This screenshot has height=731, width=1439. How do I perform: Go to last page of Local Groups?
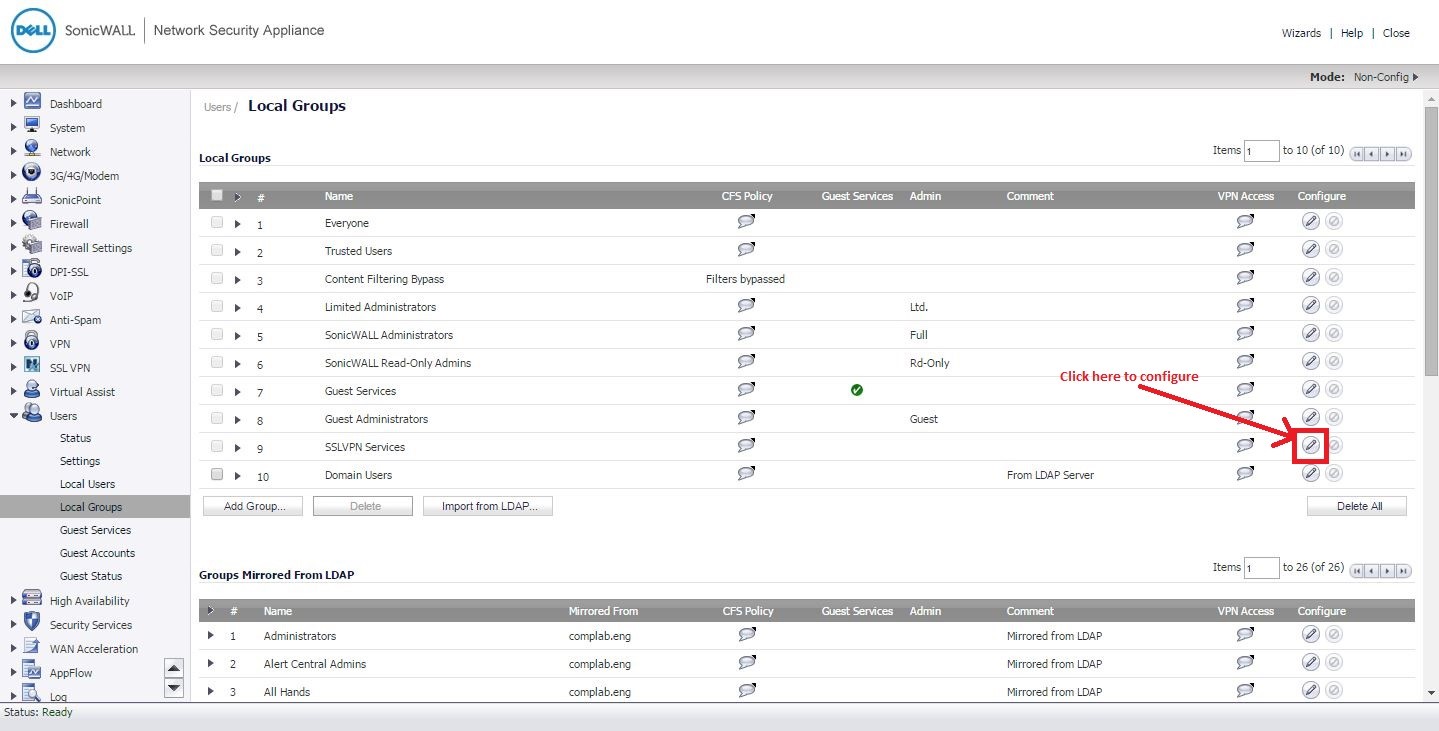1404,154
